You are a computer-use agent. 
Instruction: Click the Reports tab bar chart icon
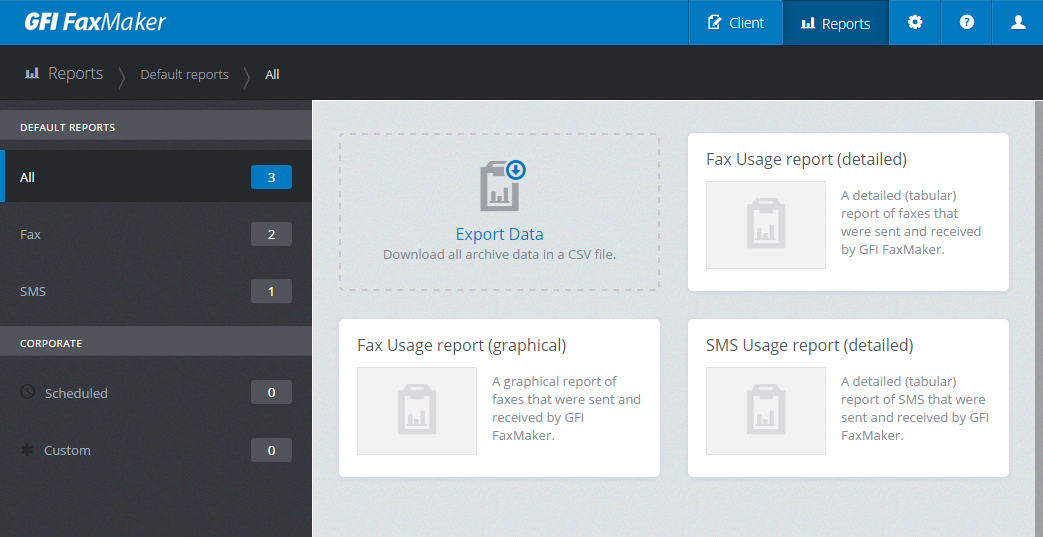click(x=808, y=23)
